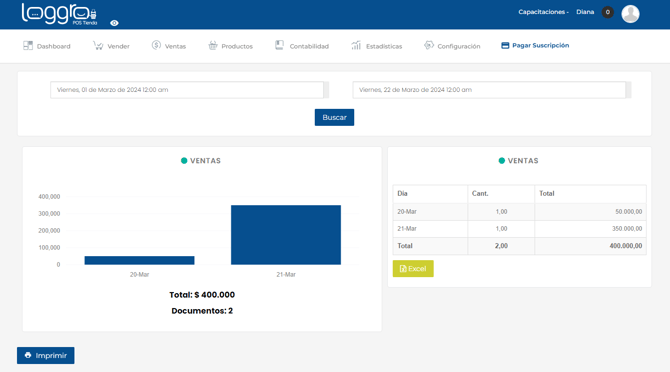Screen dimensions: 670x372
Task: Expand the start date picker handle
Action: coord(326,90)
